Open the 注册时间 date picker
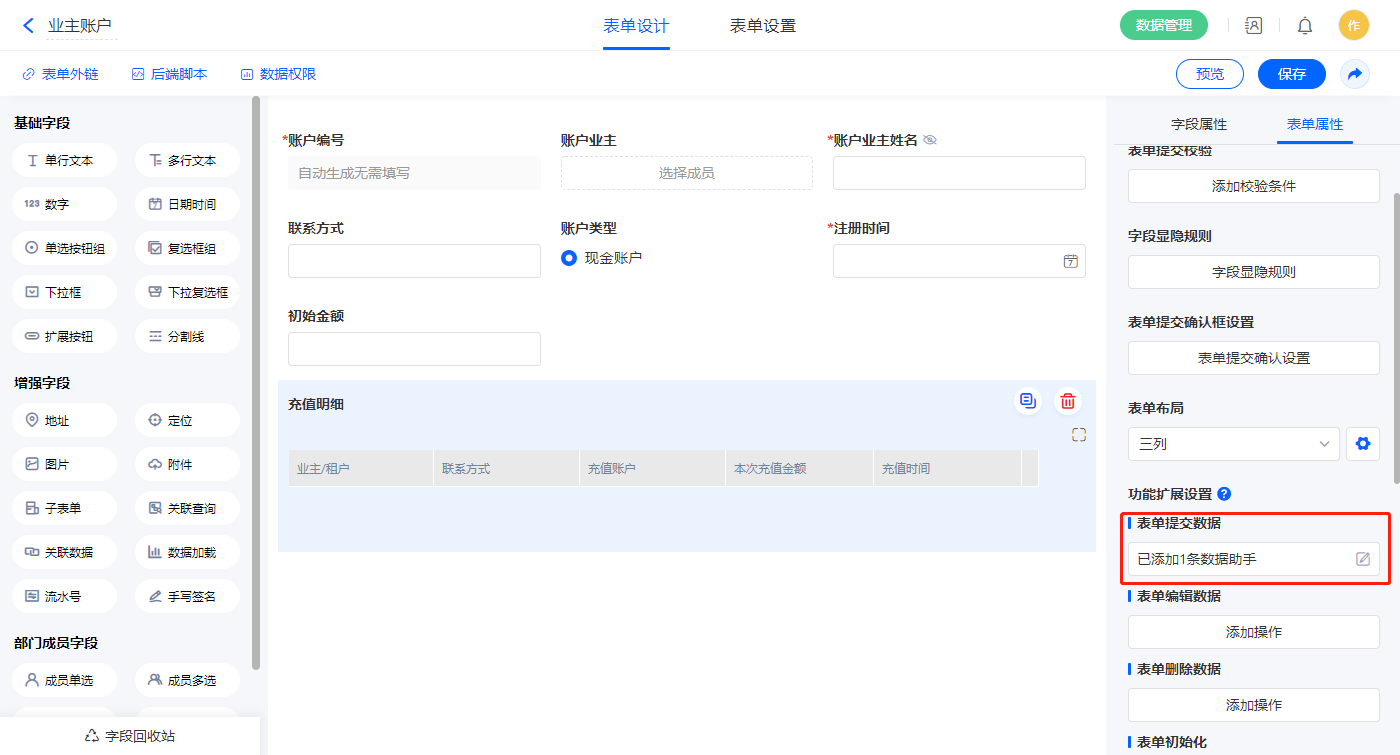1400x755 pixels. (1070, 261)
